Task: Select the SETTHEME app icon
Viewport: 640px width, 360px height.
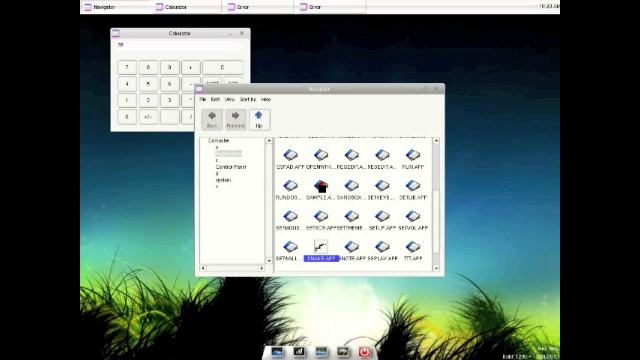Action: [x=351, y=220]
